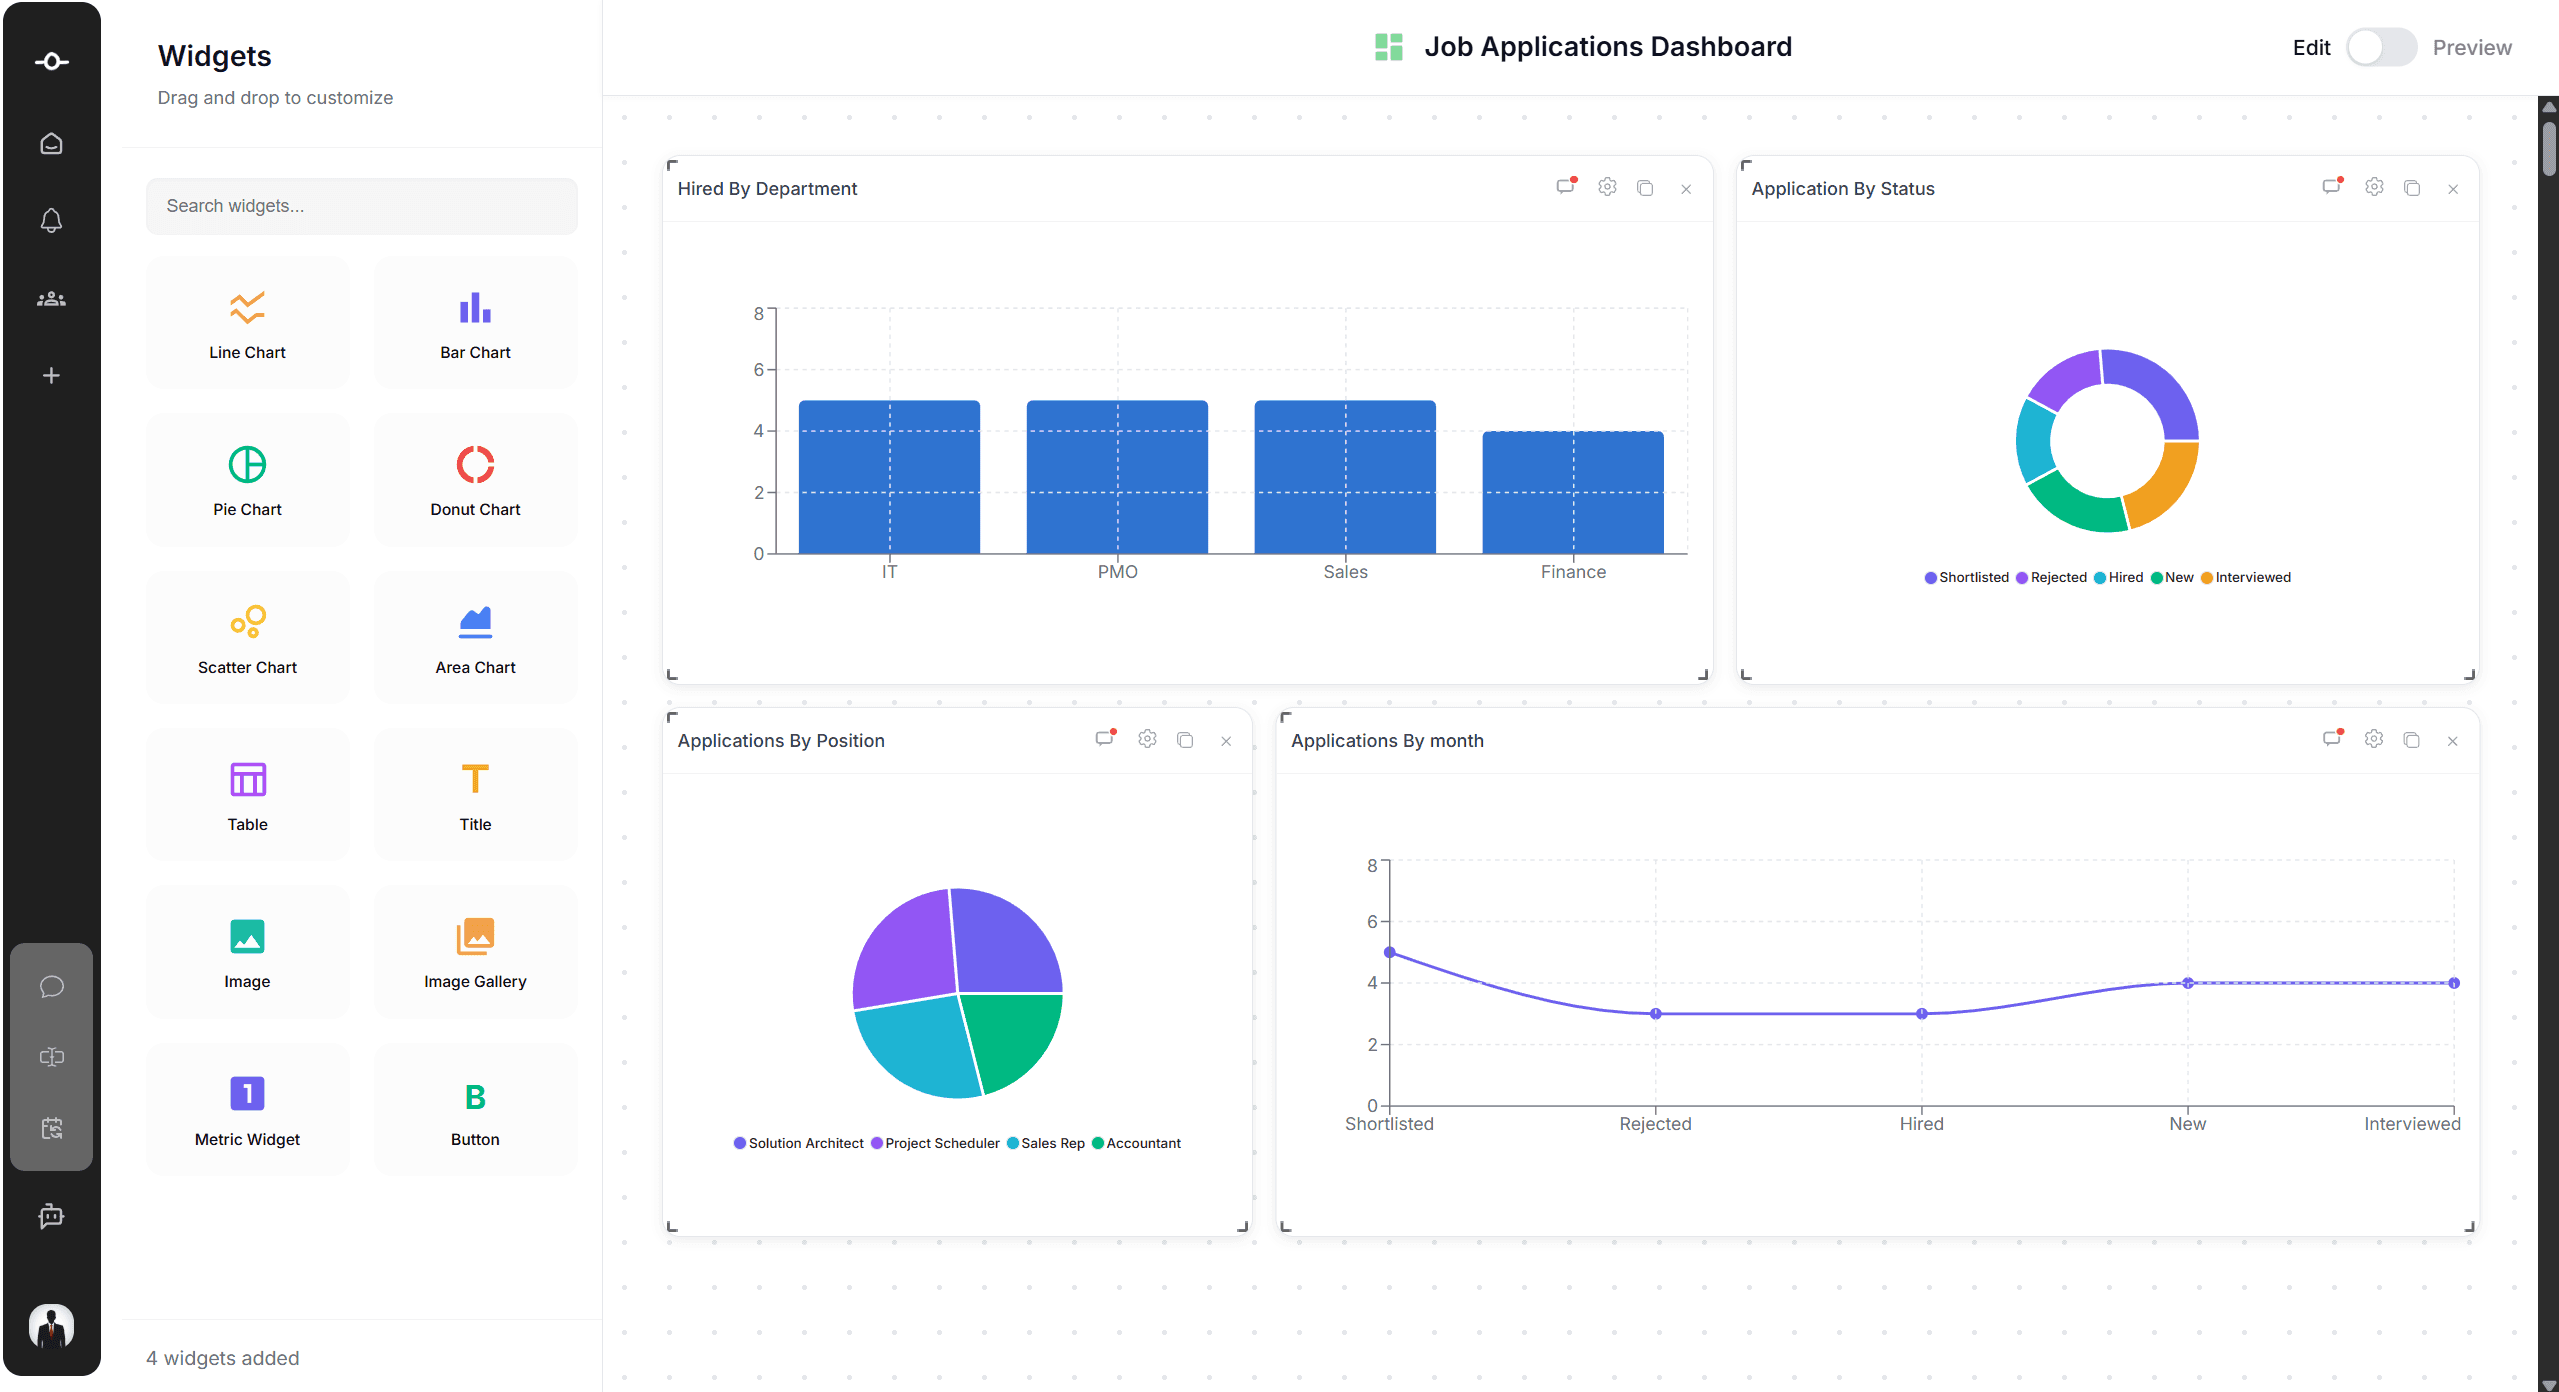Click the Rejected data point on line
The width and height of the screenshot is (2559, 1392).
(x=1655, y=1014)
